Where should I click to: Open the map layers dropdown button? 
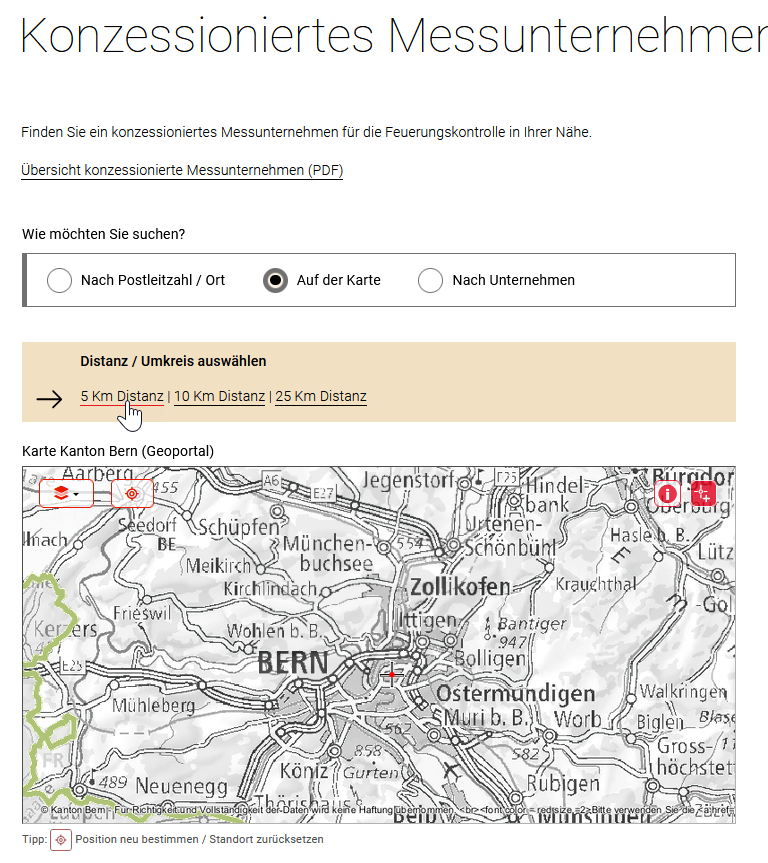tap(67, 493)
